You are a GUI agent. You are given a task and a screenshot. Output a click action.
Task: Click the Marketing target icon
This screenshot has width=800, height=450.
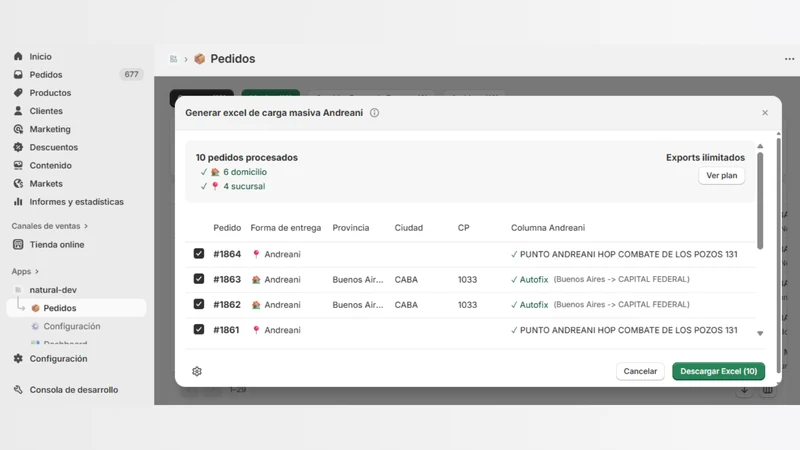(18, 129)
